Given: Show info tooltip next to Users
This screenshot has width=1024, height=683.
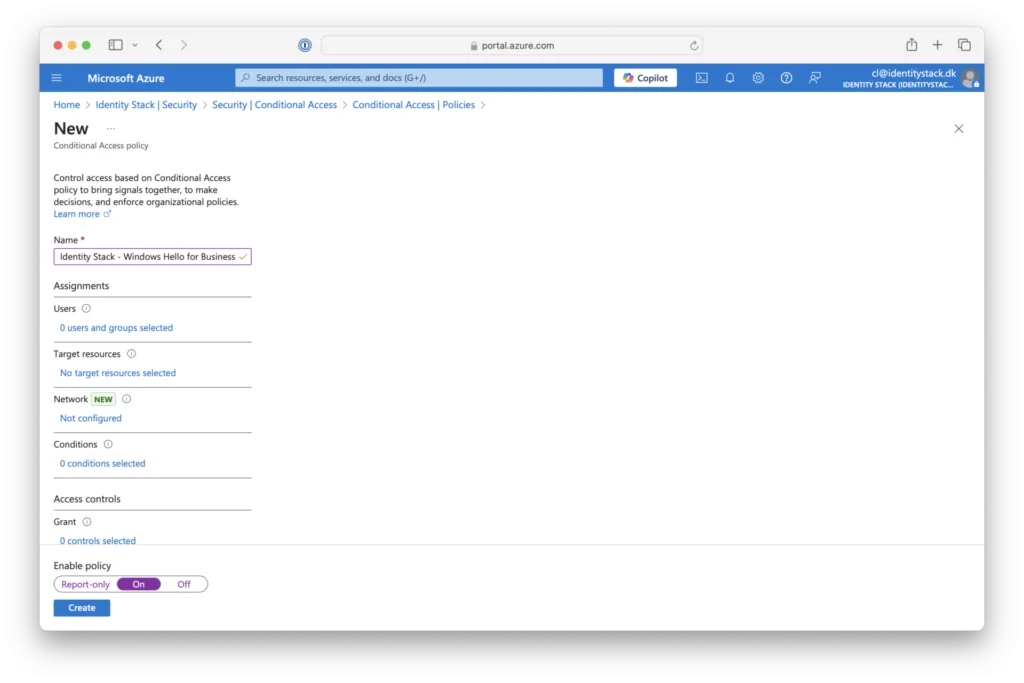Looking at the screenshot, I should tap(86, 308).
